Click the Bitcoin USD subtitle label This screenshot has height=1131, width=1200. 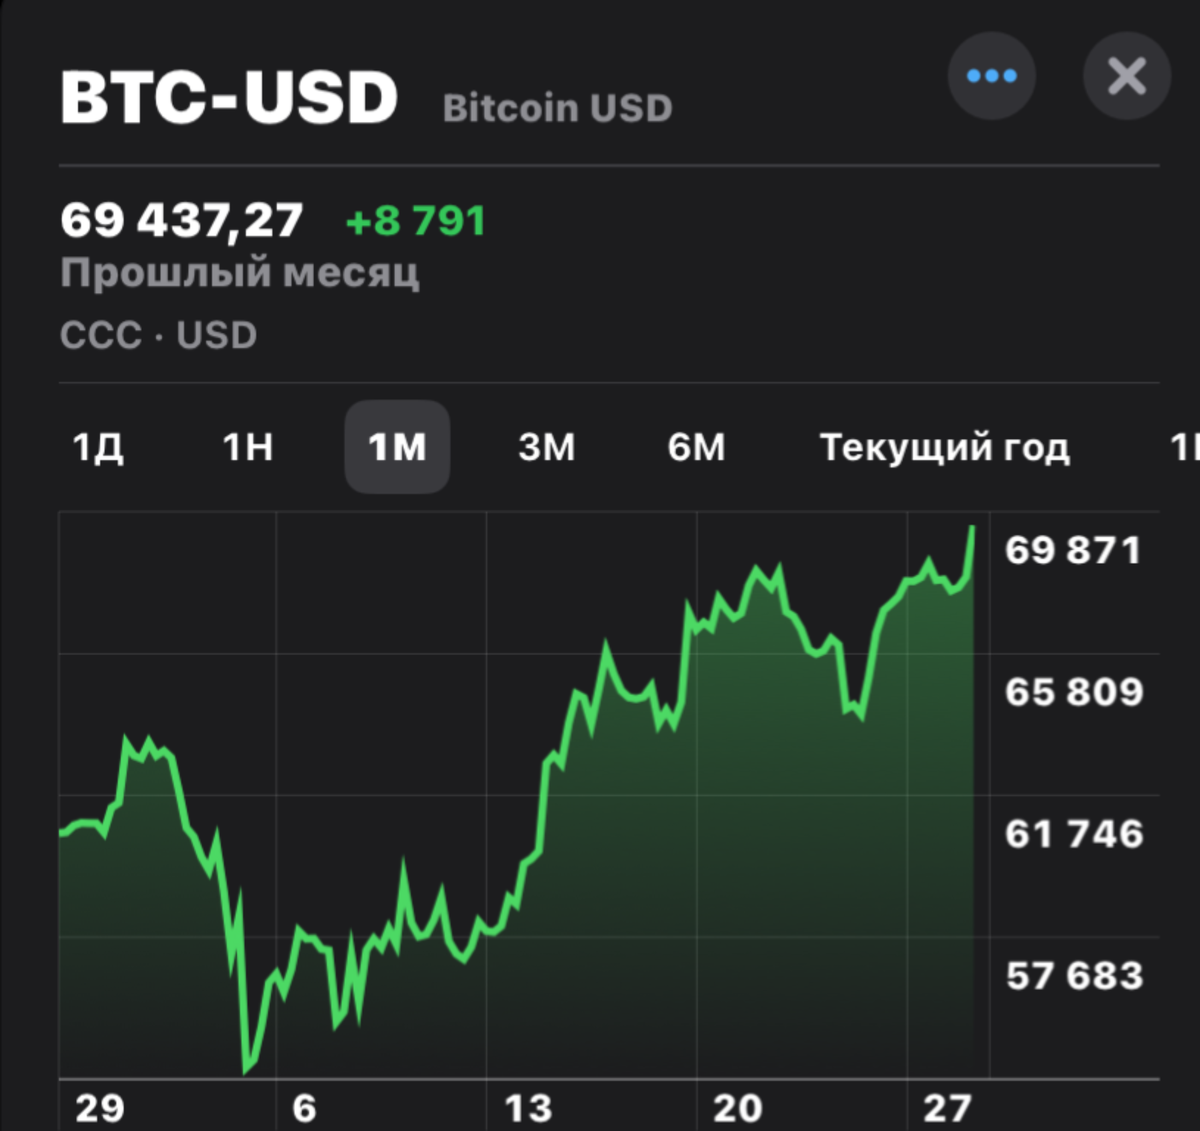557,107
